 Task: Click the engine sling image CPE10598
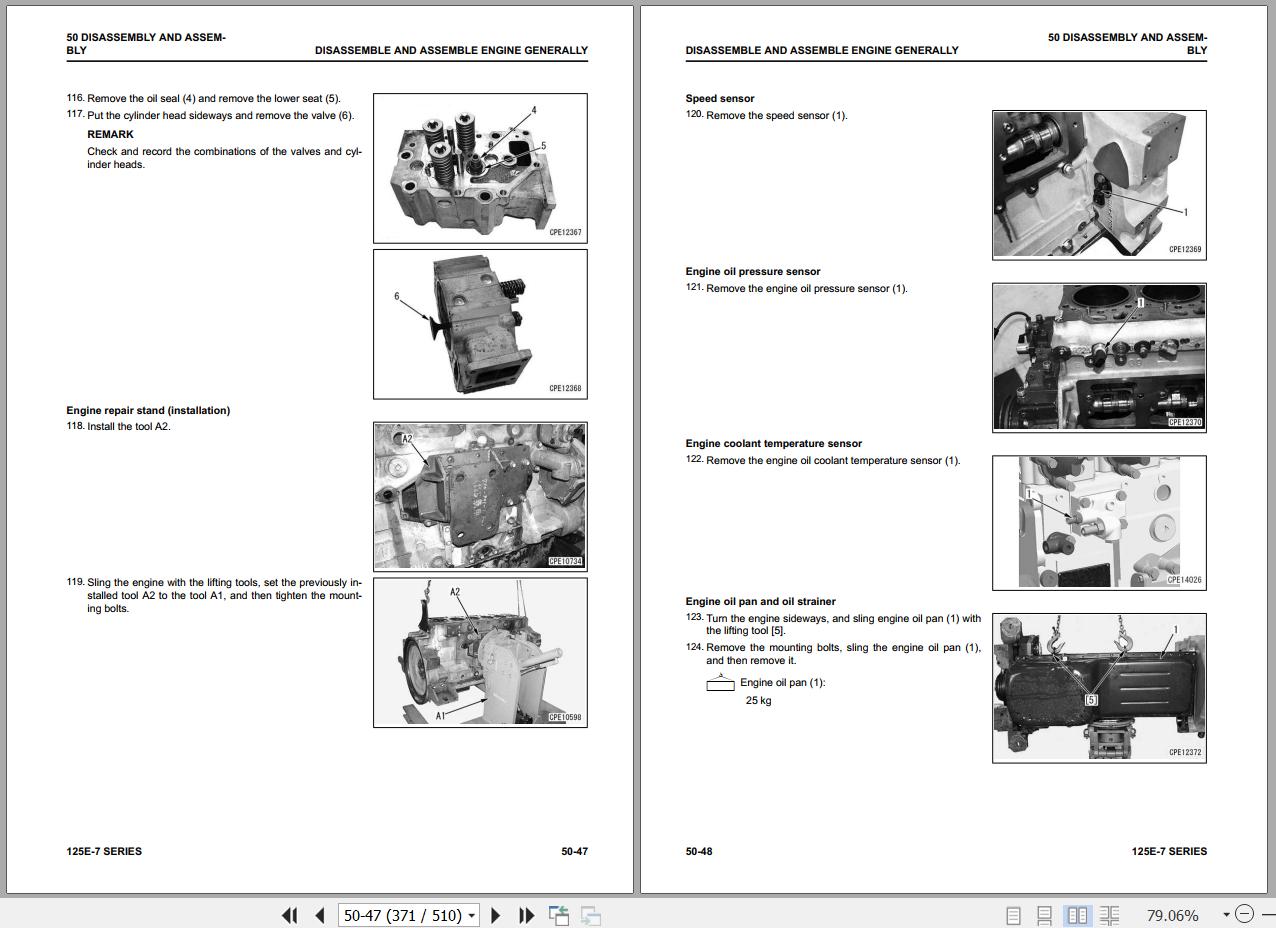[x=480, y=652]
